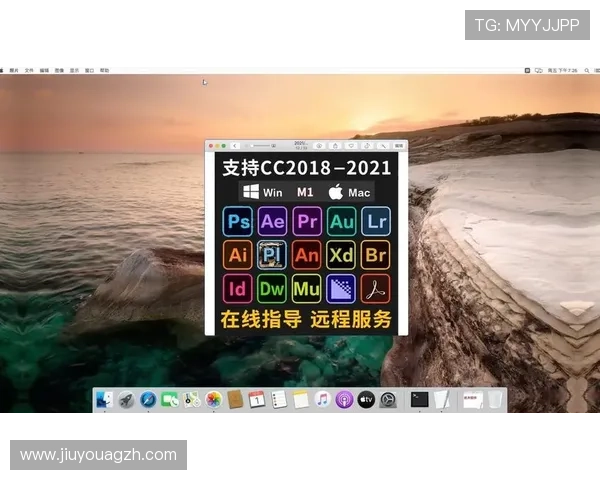Show photo info in Photos toolbar

point(319,146)
